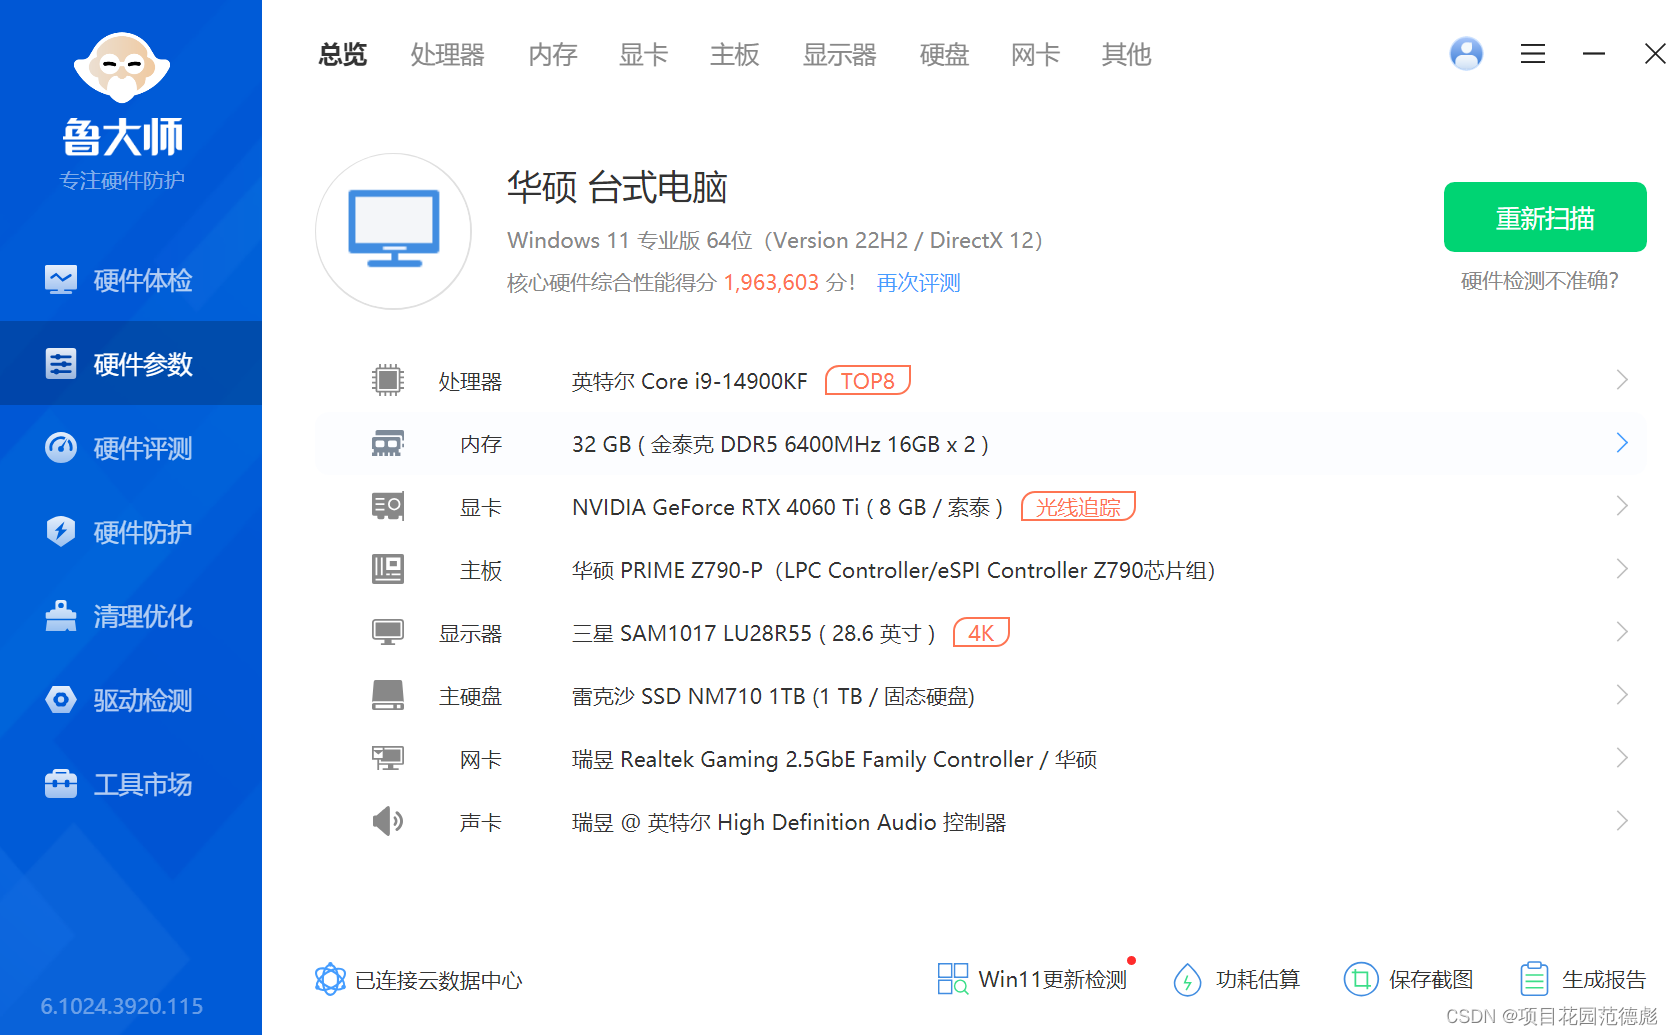Expand the 声卡 row chevron
The width and height of the screenshot is (1673, 1035).
click(x=1622, y=821)
